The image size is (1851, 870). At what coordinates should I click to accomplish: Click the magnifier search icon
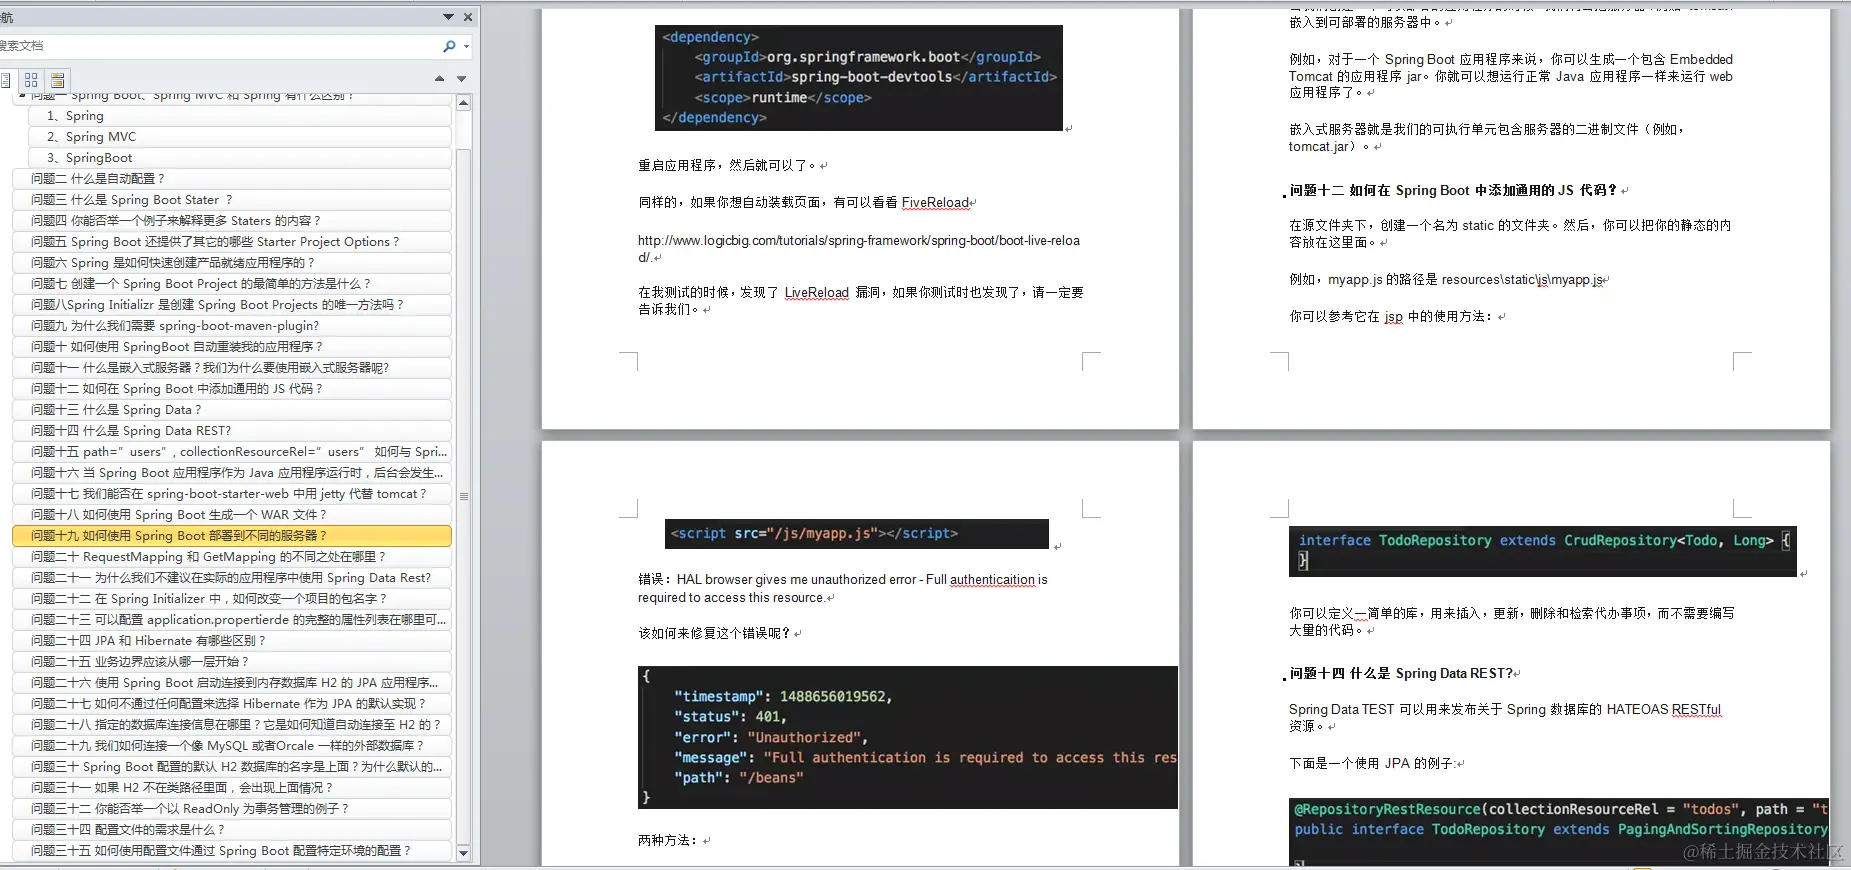(x=449, y=46)
